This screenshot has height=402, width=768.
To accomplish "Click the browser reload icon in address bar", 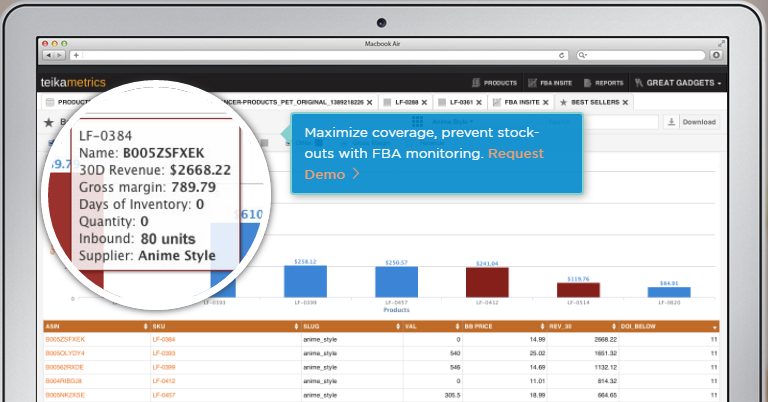I will pyautogui.click(x=562, y=55).
